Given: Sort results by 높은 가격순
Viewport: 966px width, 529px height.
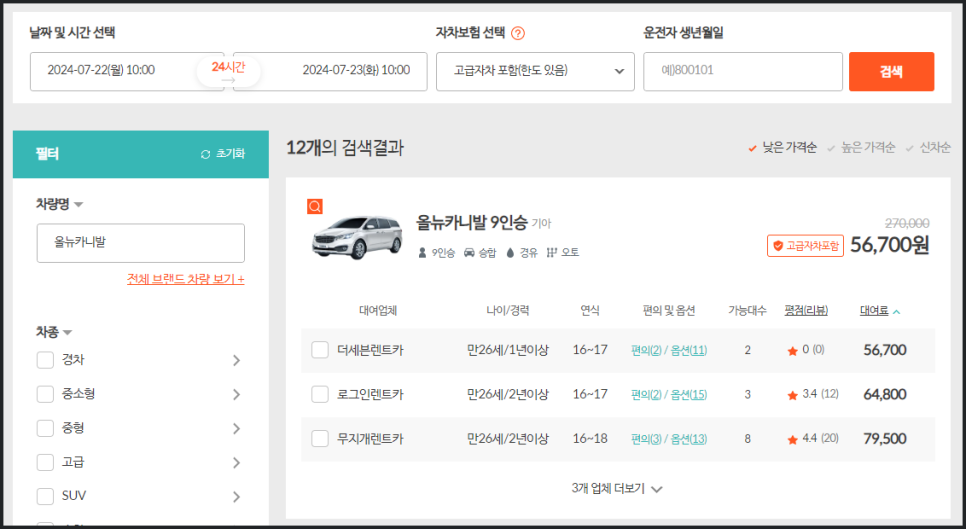Looking at the screenshot, I should [x=861, y=148].
